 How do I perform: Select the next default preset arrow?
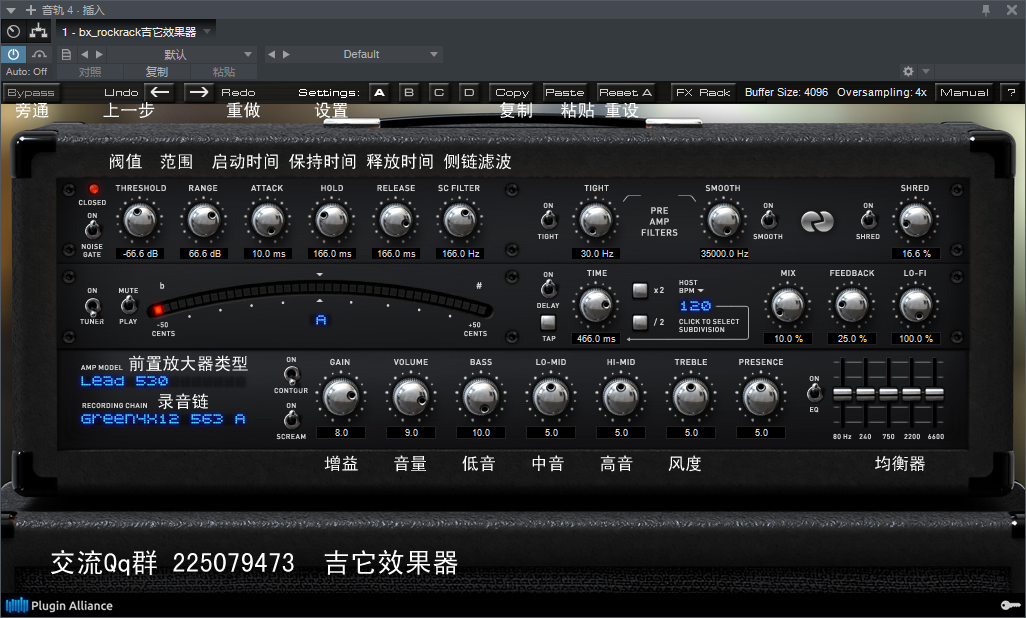pyautogui.click(x=99, y=54)
